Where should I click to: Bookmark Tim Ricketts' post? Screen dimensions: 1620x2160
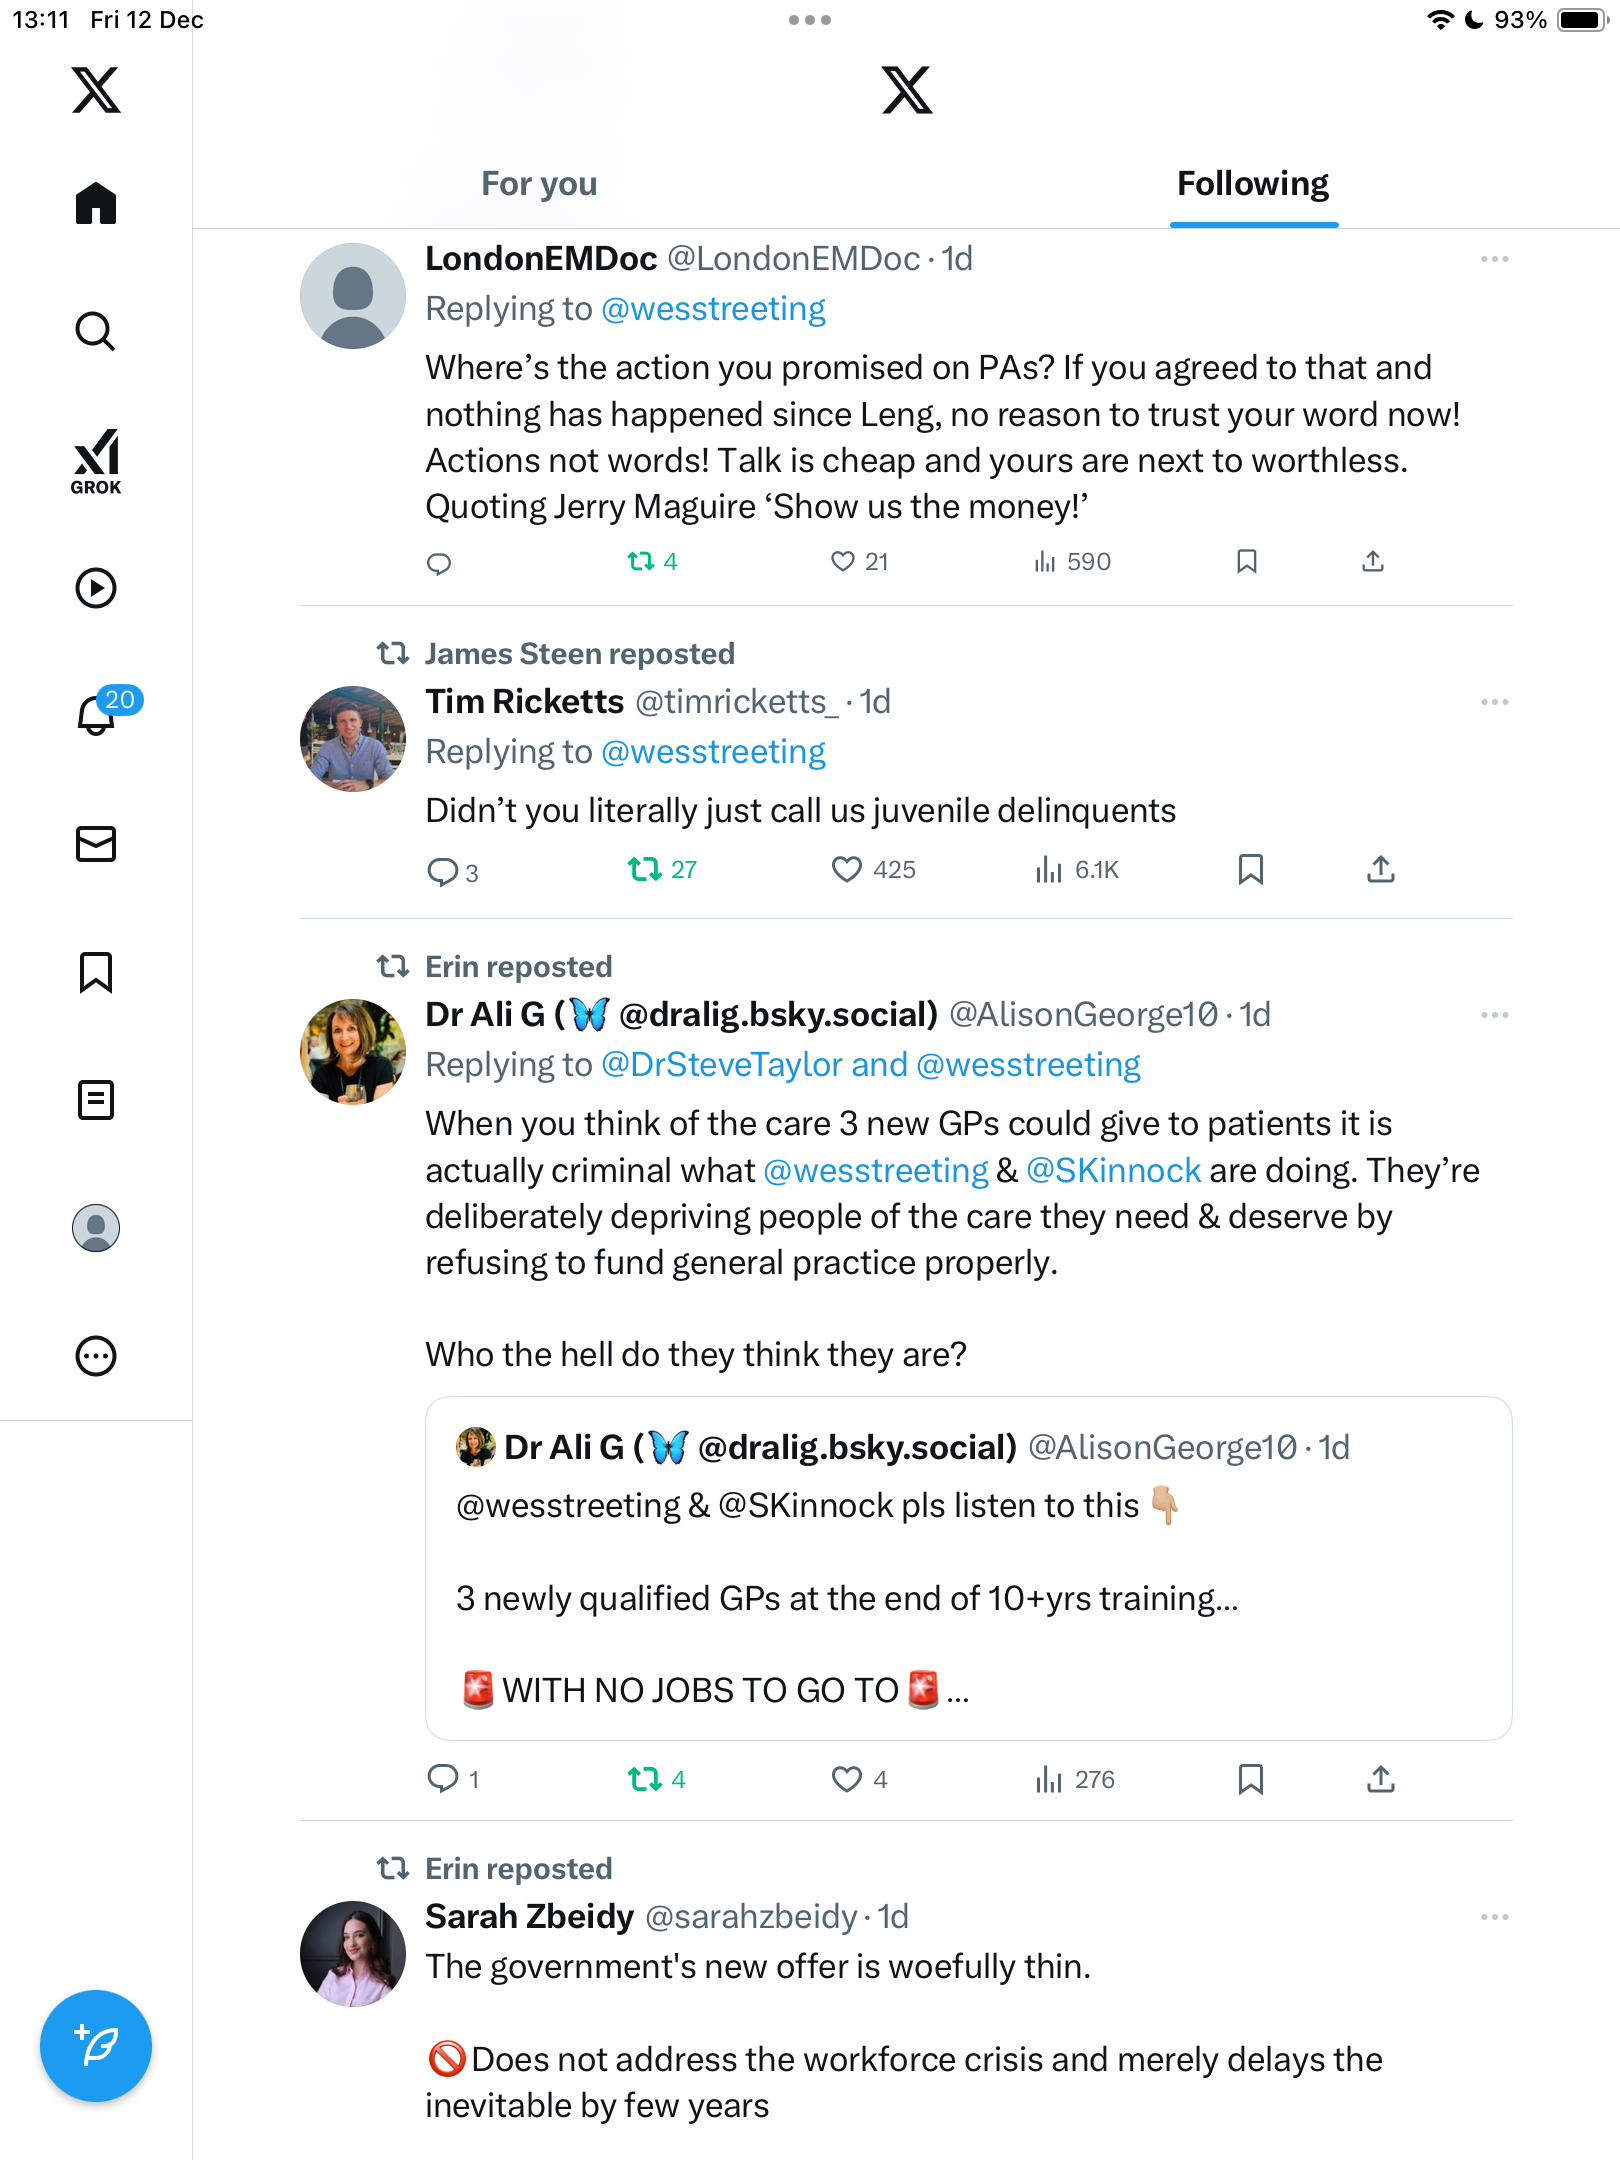click(x=1250, y=870)
